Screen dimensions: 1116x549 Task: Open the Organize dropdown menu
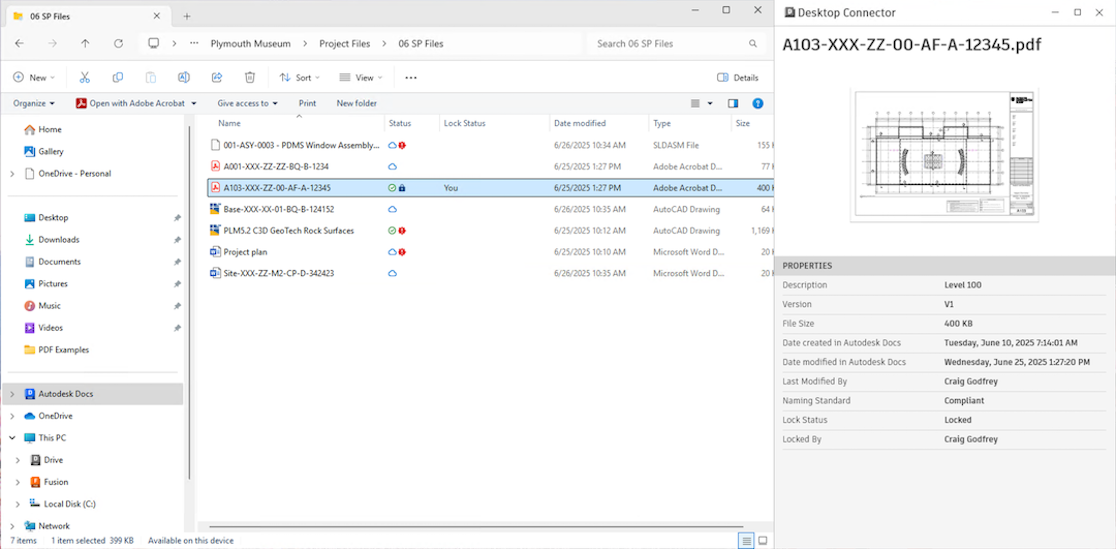click(34, 103)
